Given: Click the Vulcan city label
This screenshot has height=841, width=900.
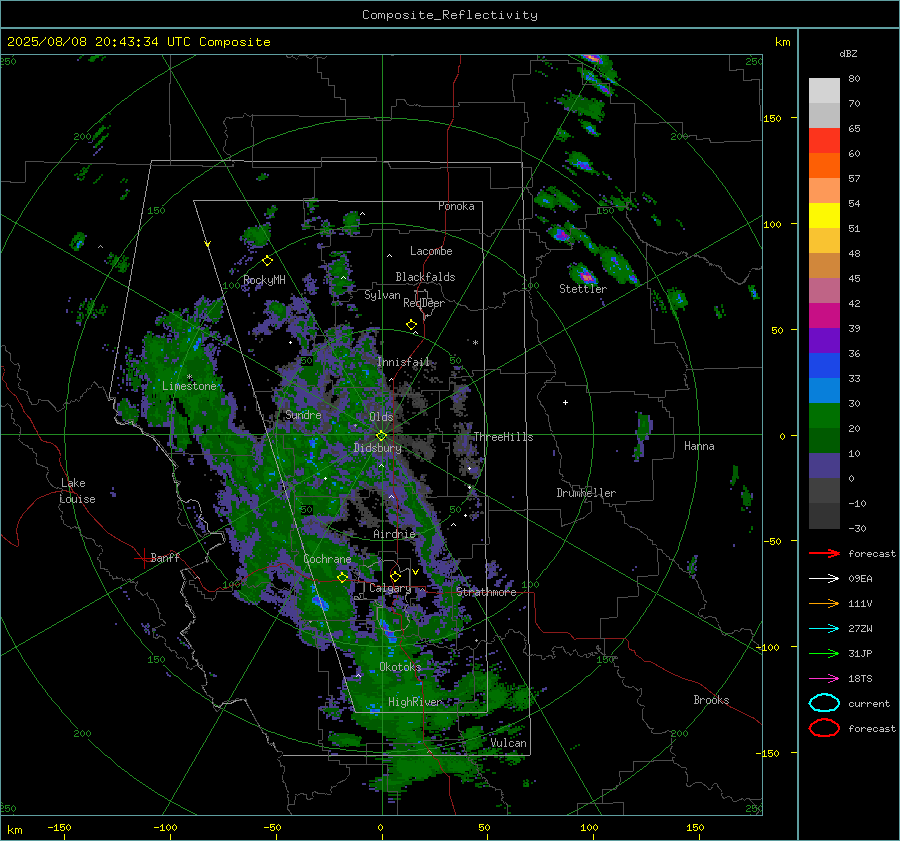Looking at the screenshot, I should [x=509, y=743].
